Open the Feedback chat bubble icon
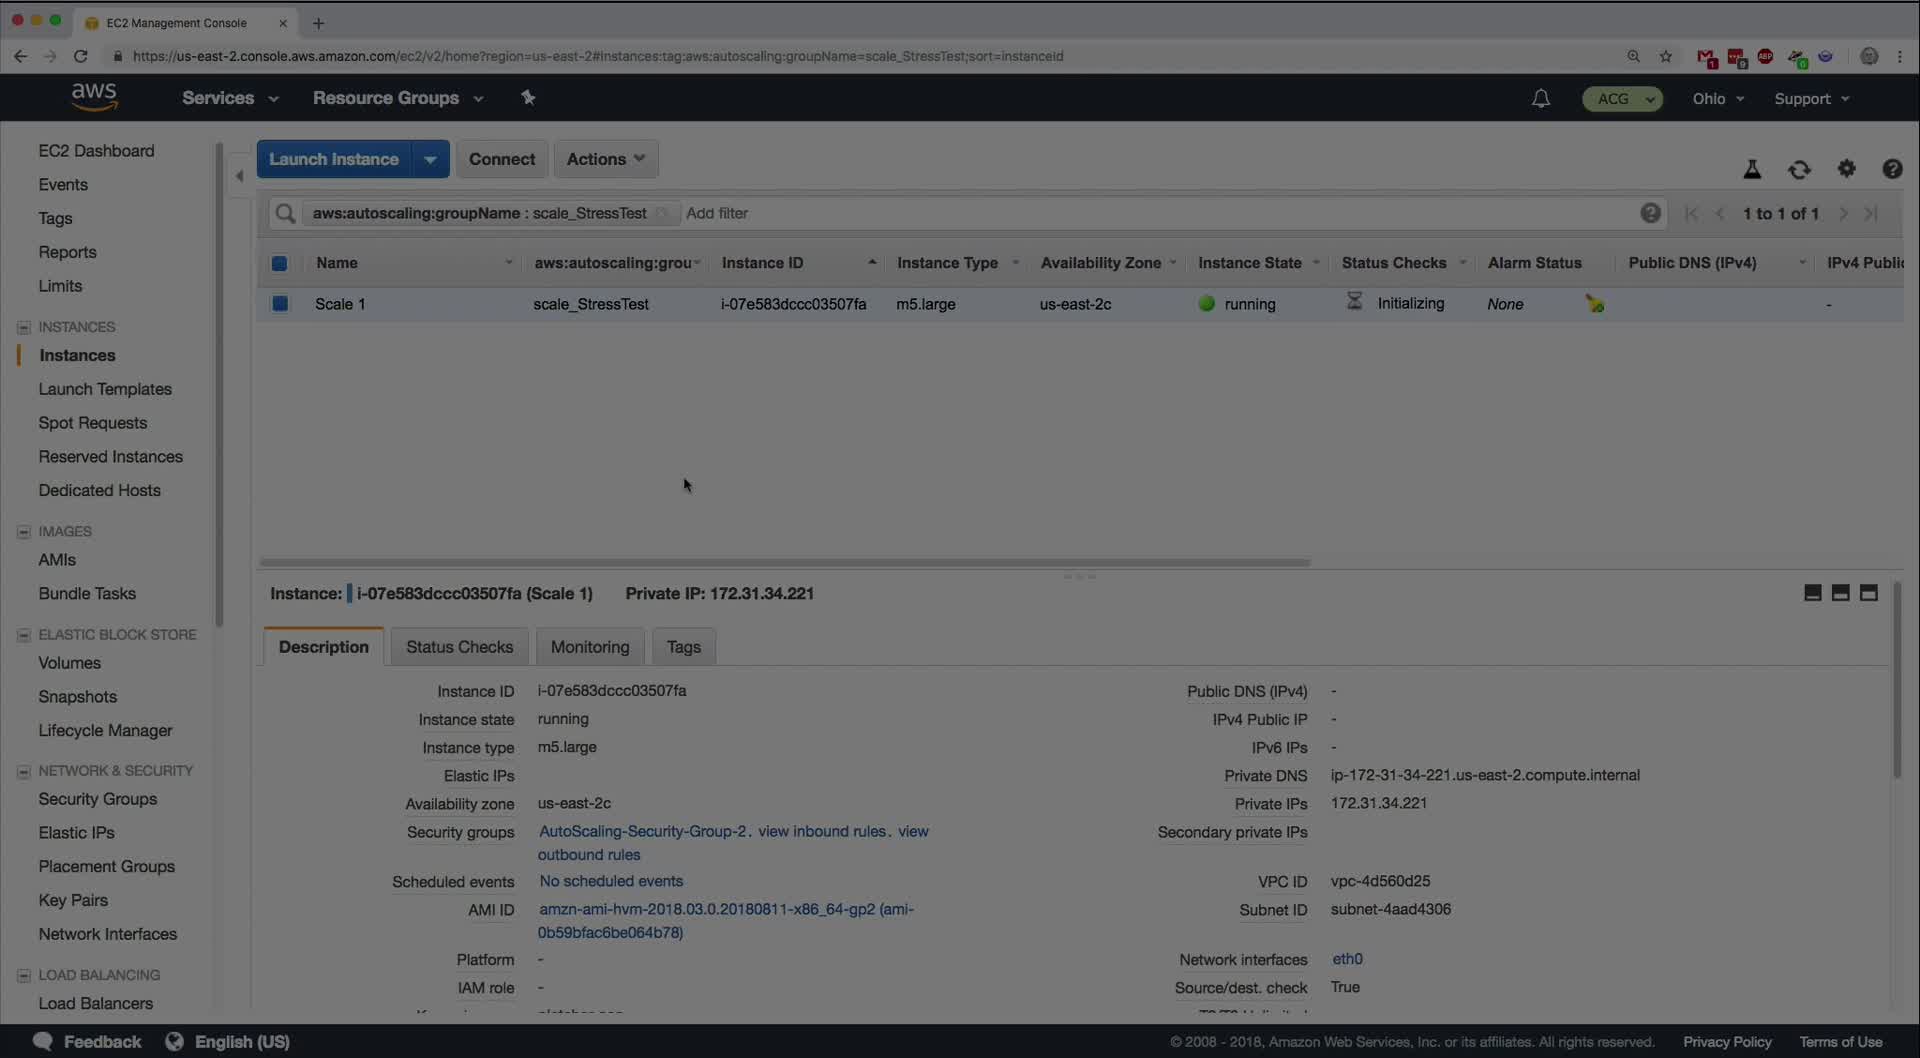This screenshot has height=1058, width=1920. click(42, 1041)
